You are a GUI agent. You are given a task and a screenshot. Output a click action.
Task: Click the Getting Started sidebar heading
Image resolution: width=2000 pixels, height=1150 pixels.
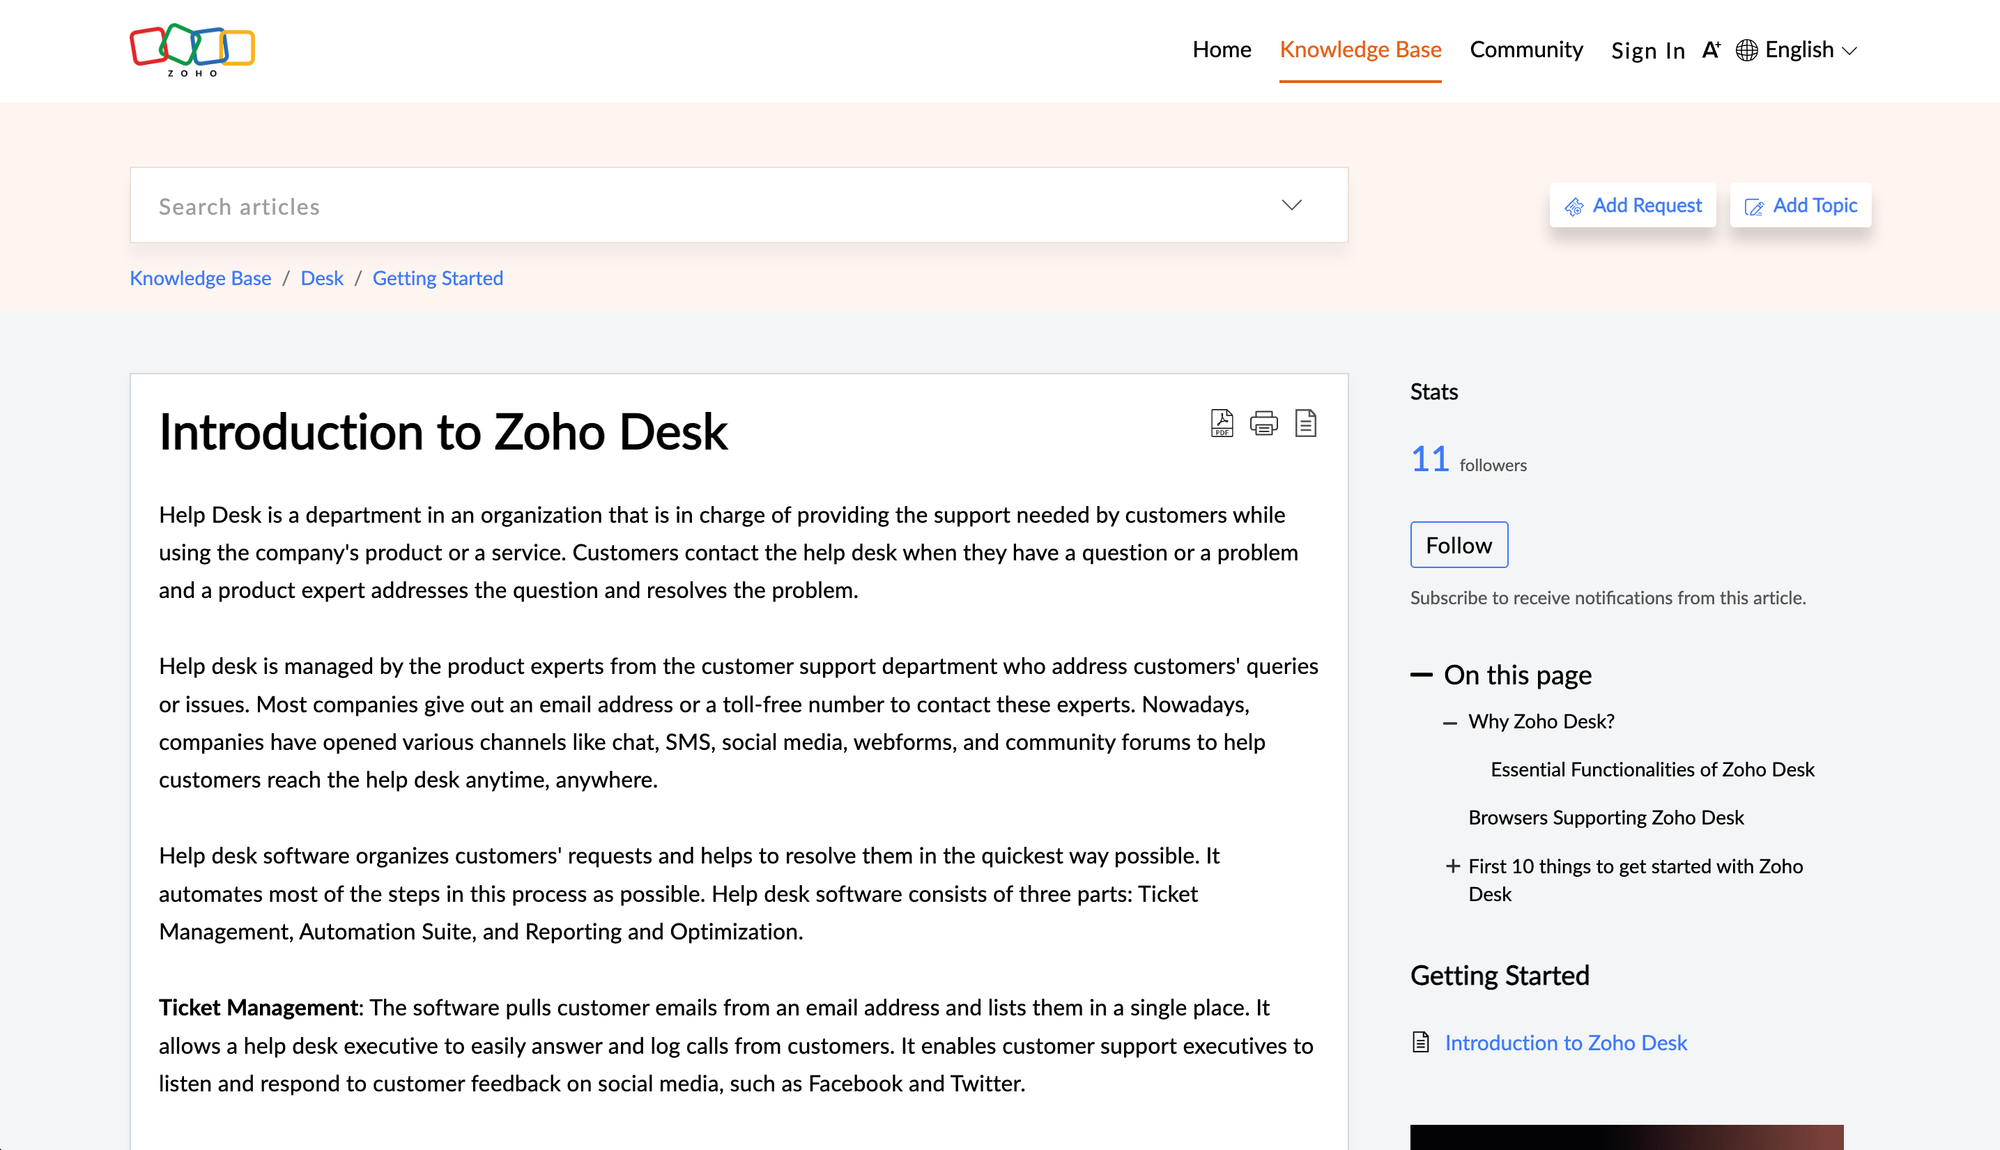point(1499,975)
